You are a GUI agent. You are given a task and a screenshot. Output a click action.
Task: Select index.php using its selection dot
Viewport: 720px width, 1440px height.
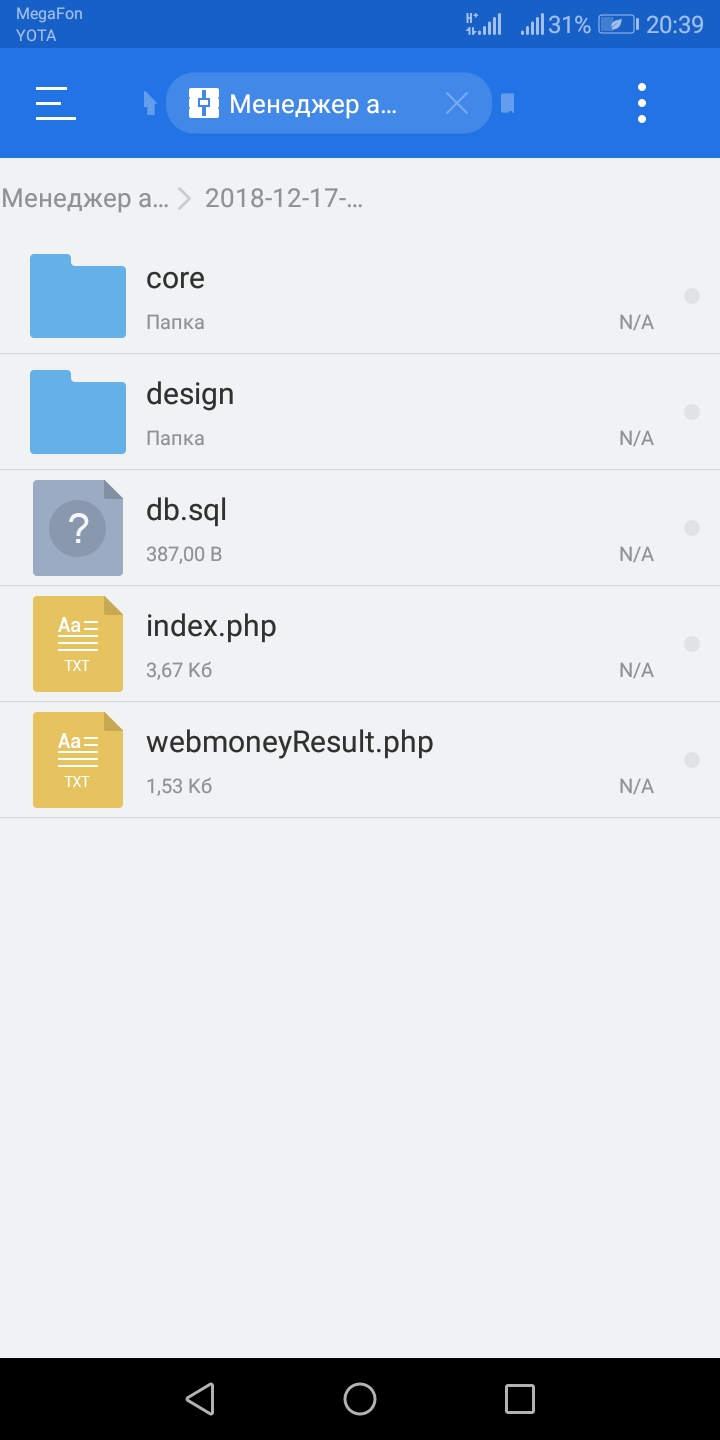pyautogui.click(x=691, y=644)
